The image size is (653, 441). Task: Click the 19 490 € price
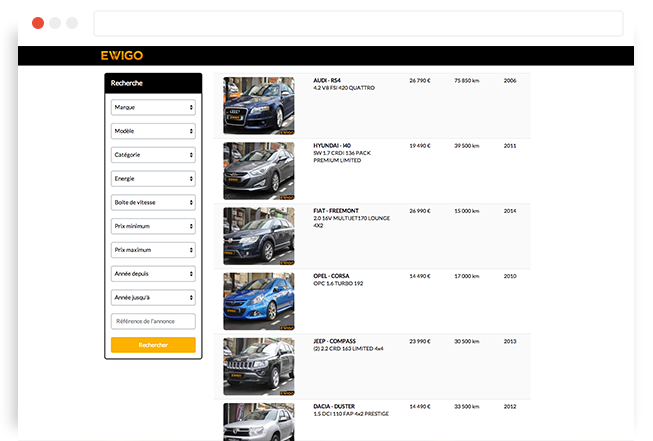click(x=420, y=146)
